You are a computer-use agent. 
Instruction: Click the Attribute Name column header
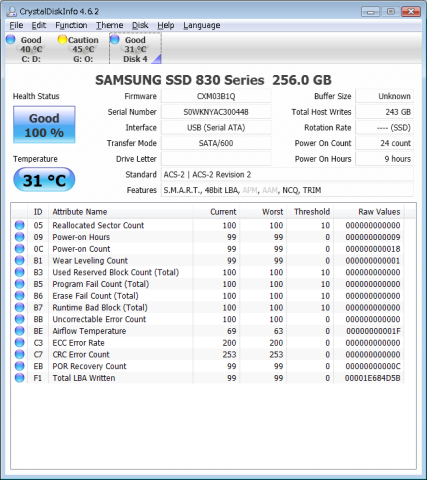tap(121, 212)
